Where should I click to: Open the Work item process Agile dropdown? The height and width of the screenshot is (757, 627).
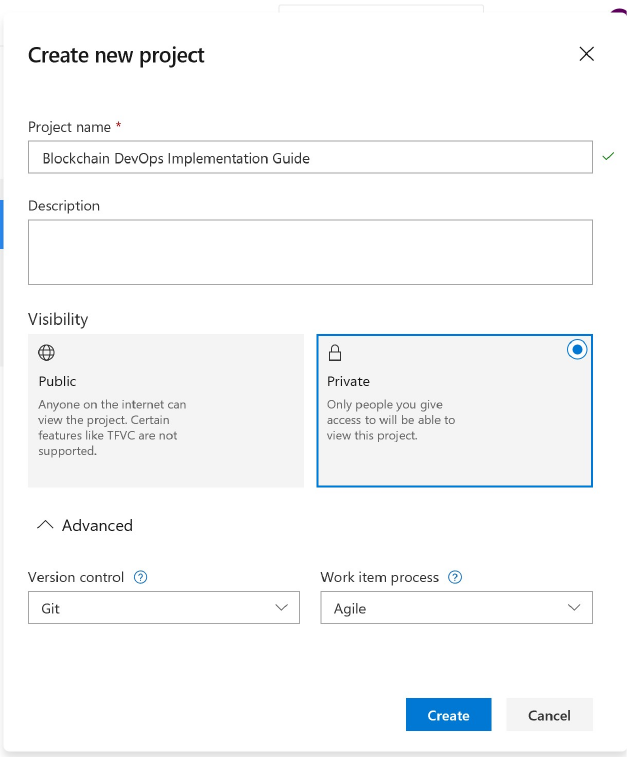pyautogui.click(x=456, y=608)
